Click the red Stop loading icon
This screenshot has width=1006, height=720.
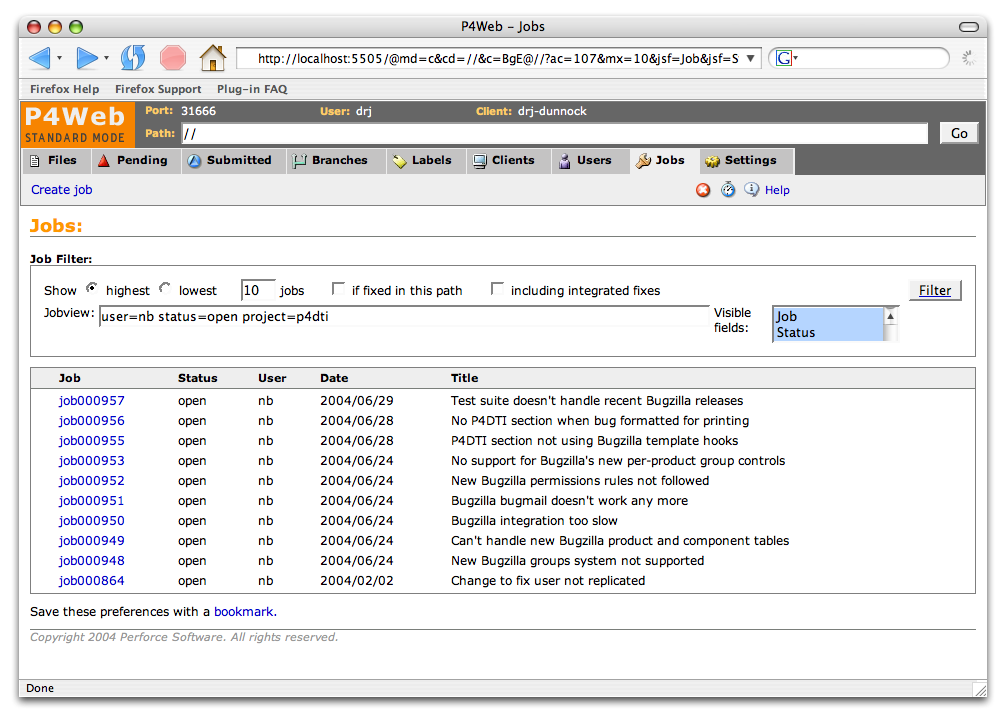173,58
